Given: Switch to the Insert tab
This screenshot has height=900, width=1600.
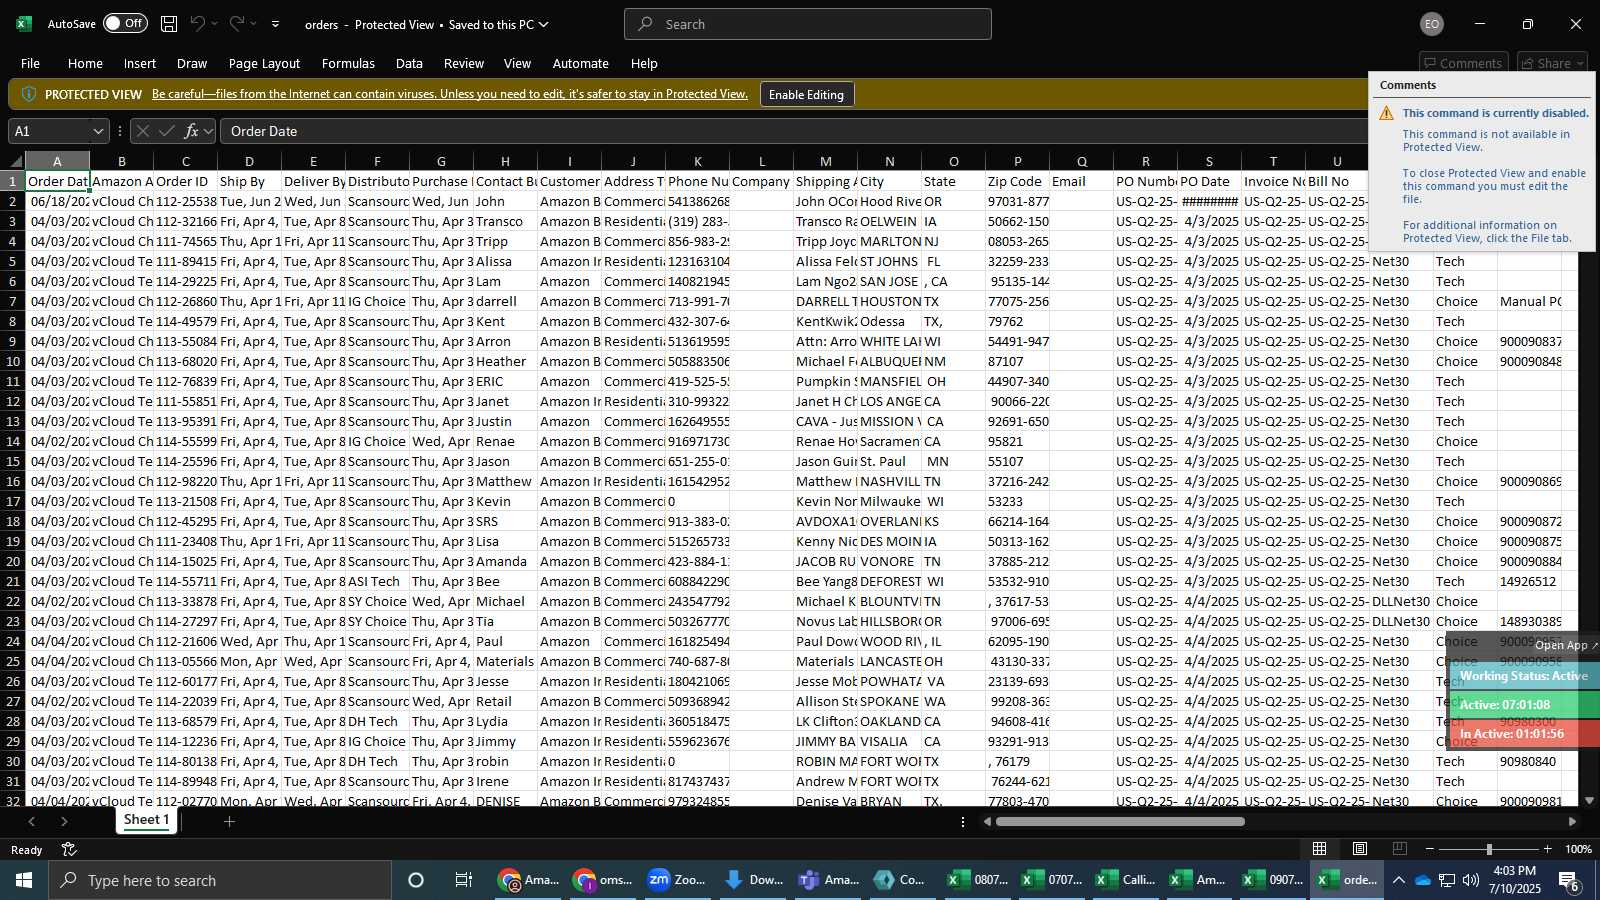Looking at the screenshot, I should pyautogui.click(x=140, y=63).
